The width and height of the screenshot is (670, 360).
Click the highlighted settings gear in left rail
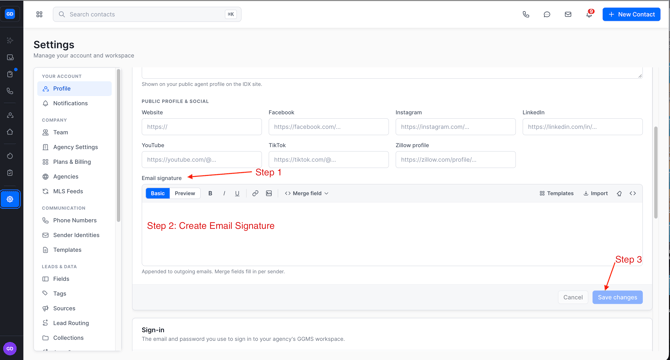tap(10, 199)
